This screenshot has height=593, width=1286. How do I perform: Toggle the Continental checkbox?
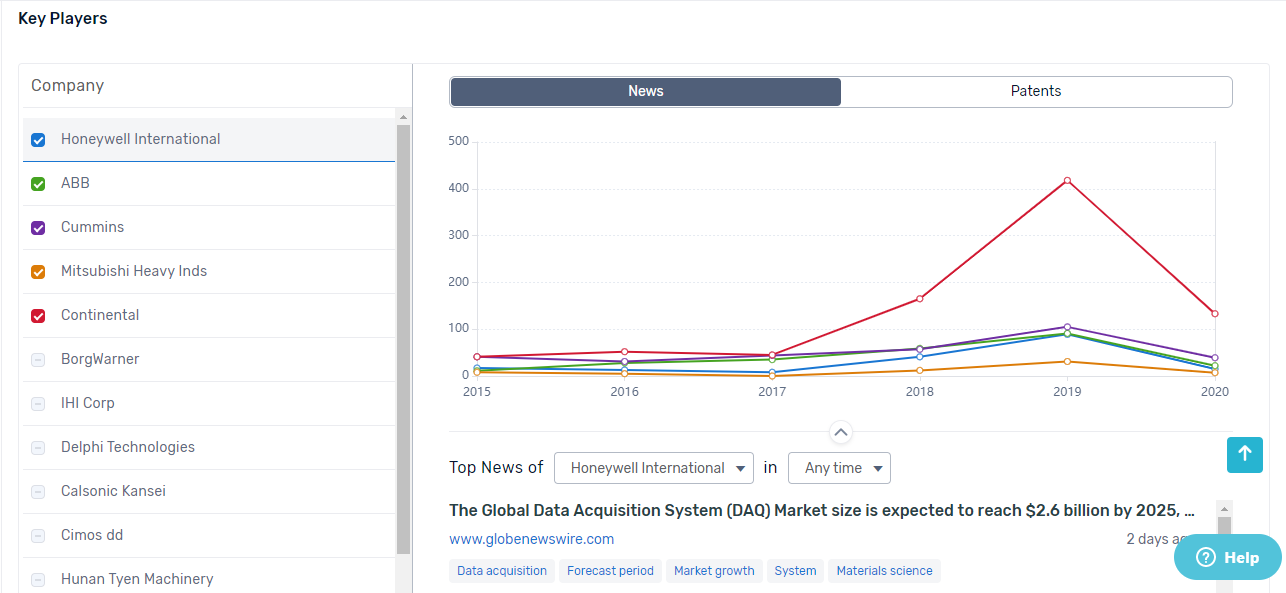point(38,316)
